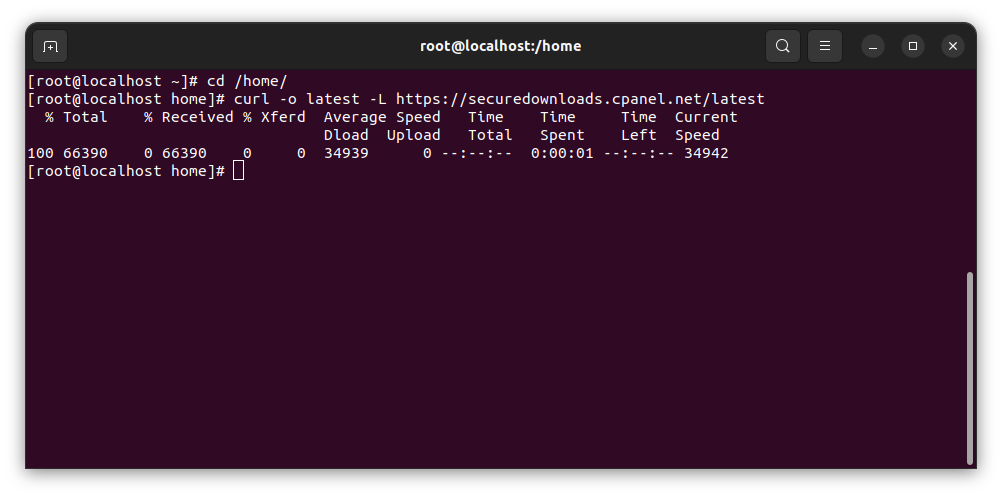Minimize the terminal window
This screenshot has width=1002, height=497.
873,46
